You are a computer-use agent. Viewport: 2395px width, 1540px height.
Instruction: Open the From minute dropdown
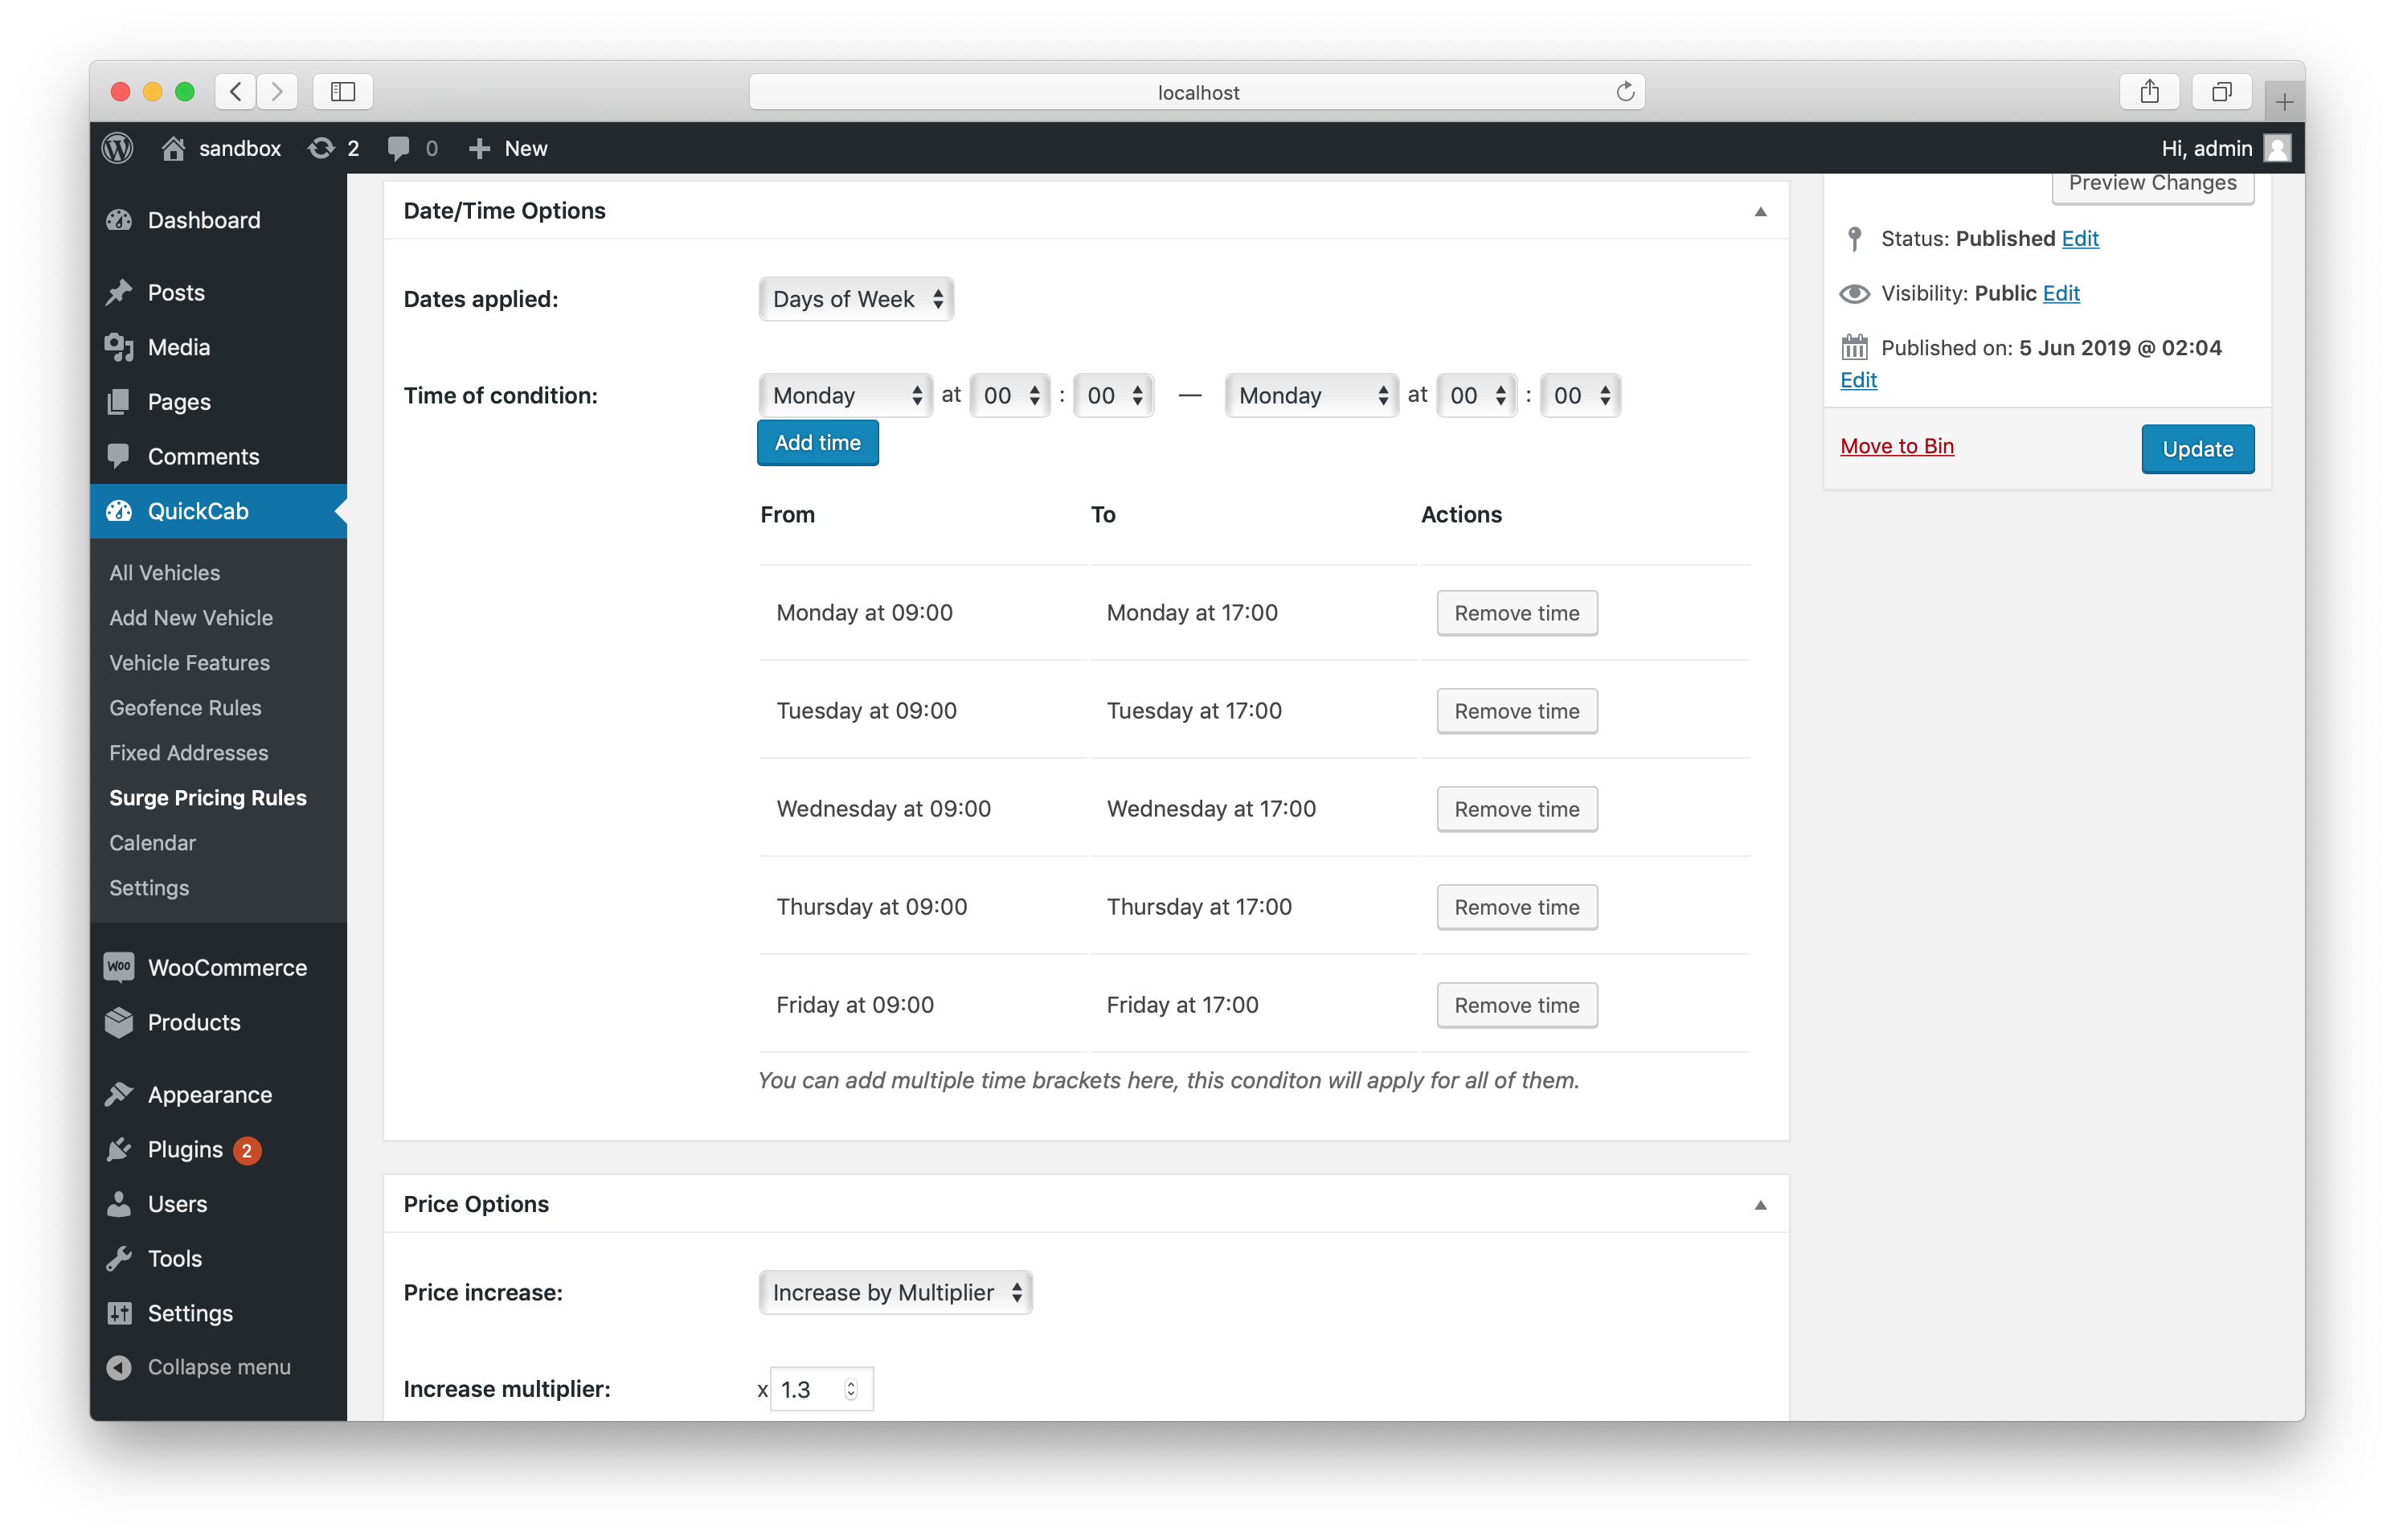[x=1113, y=395]
